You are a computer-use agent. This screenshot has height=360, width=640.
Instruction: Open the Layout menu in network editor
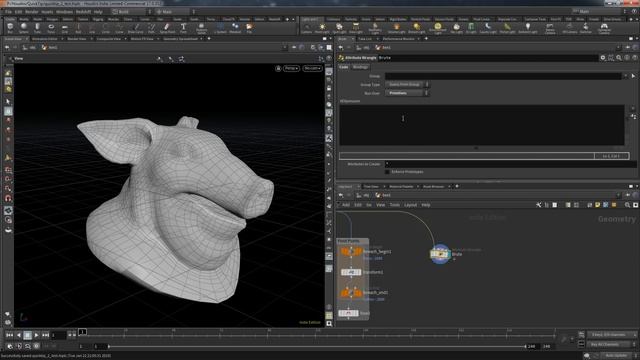(x=410, y=205)
